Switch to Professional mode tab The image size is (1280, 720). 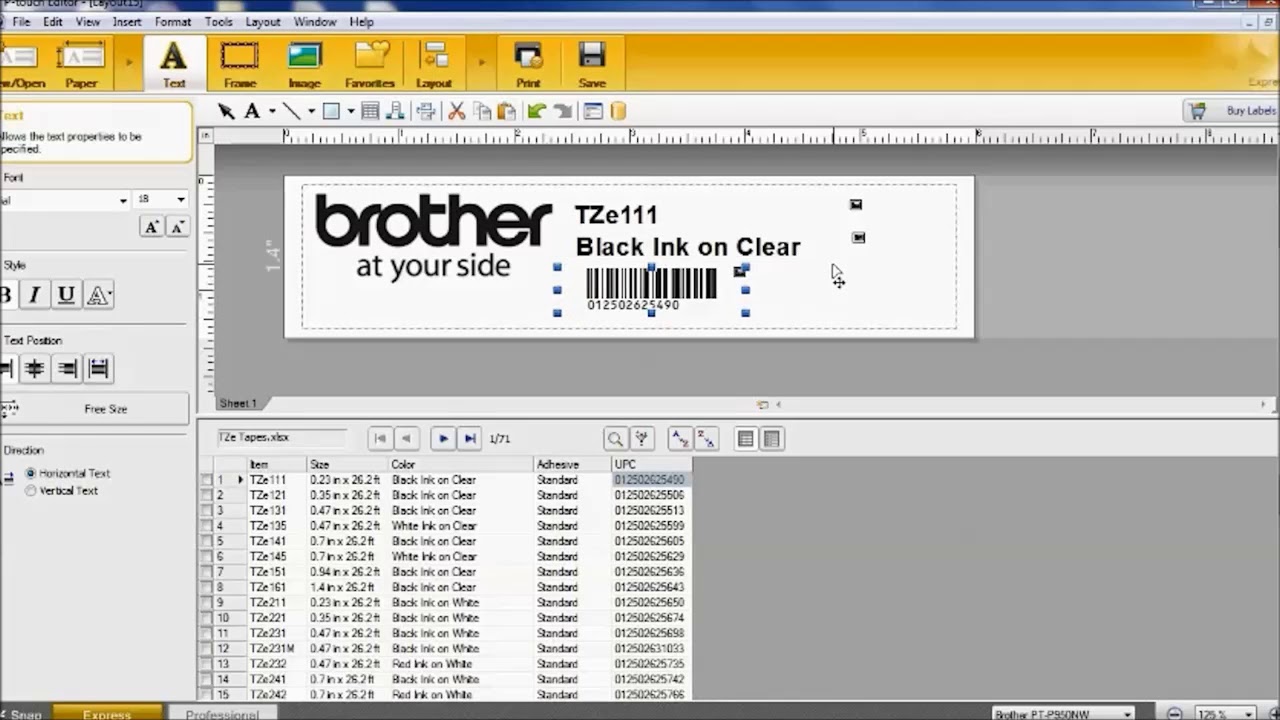tap(222, 714)
